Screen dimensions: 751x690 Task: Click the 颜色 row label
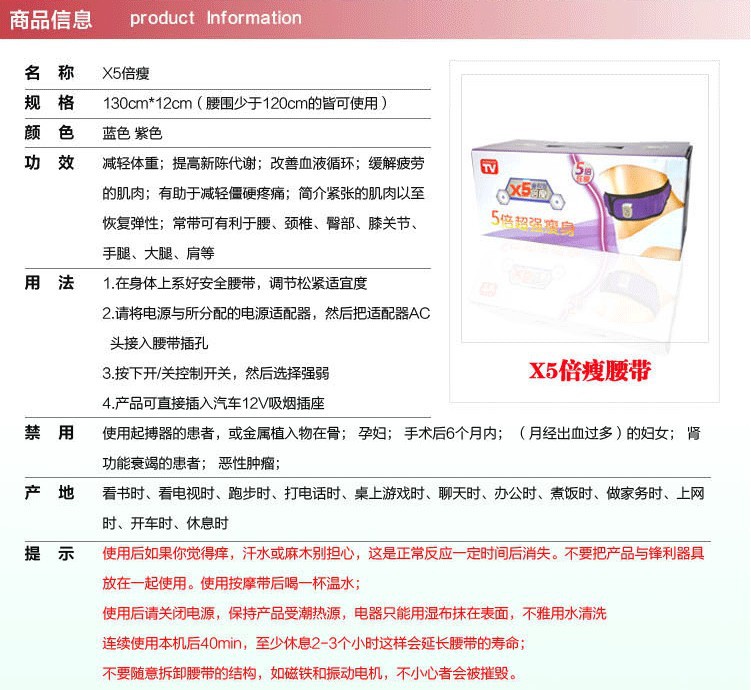(x=49, y=132)
